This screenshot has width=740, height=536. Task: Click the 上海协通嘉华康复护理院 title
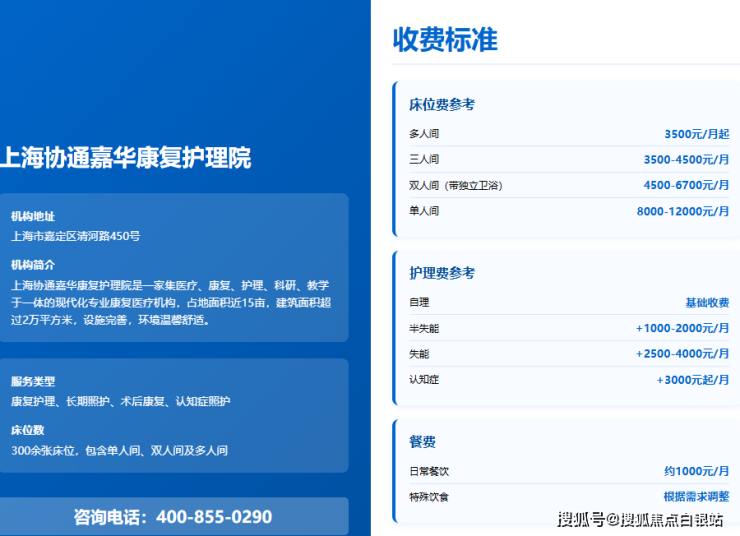pyautogui.click(x=126, y=158)
